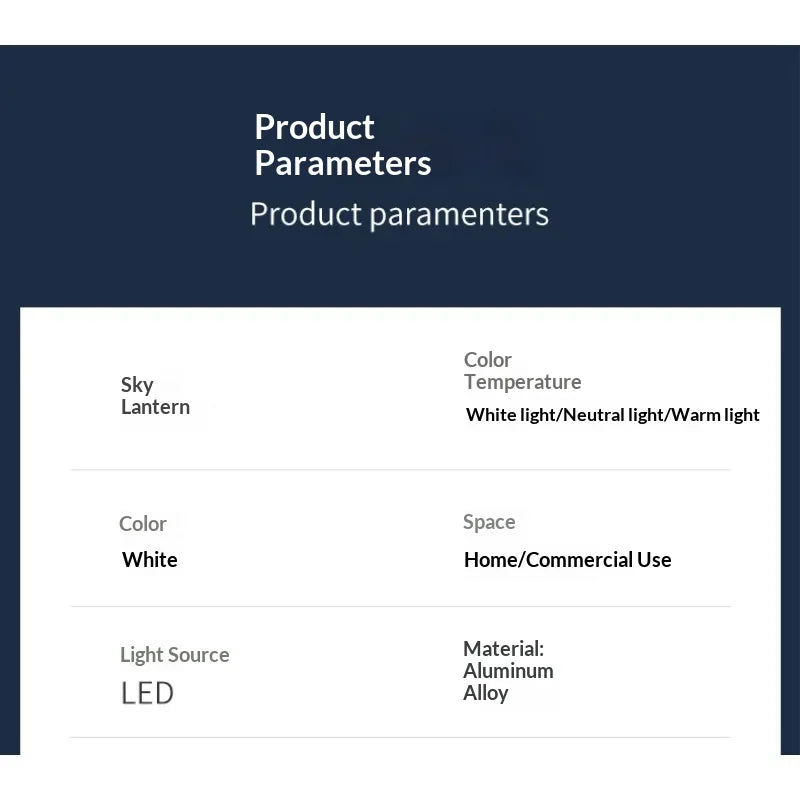Select "Home/Commercial Use" value text
The height and width of the screenshot is (800, 800).
(567, 560)
